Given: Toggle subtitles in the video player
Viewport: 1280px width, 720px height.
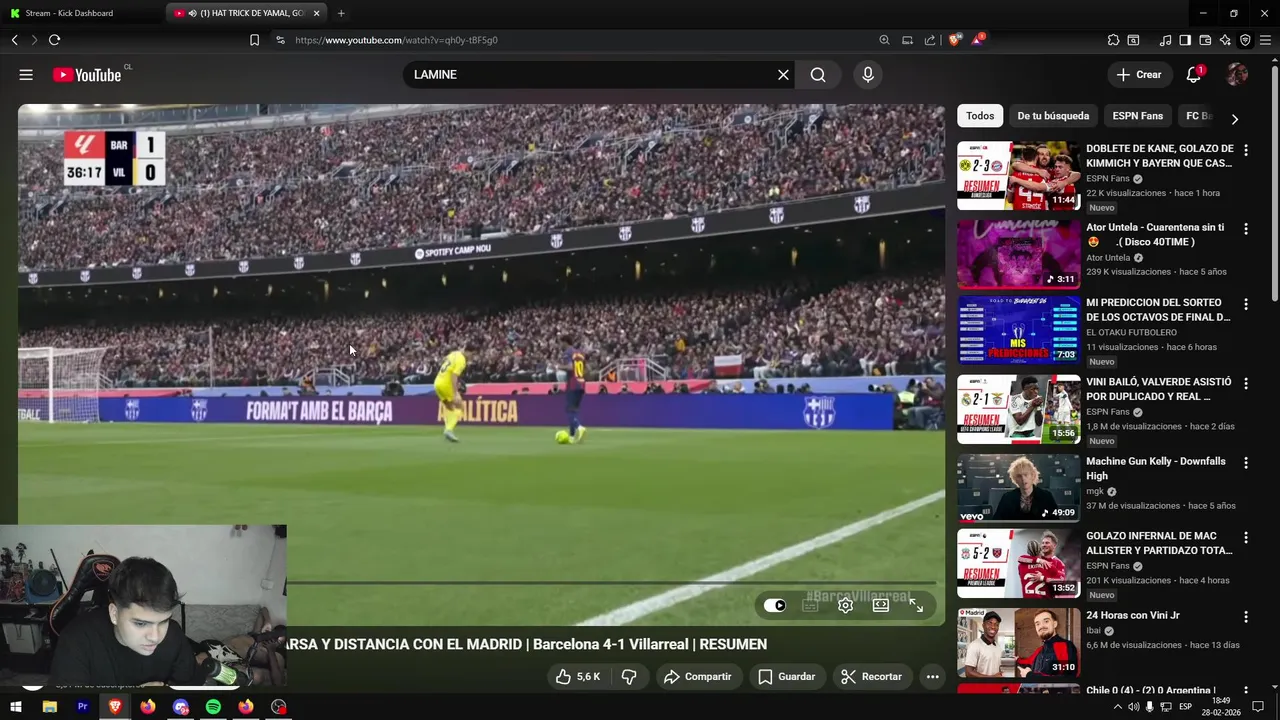Looking at the screenshot, I should tap(810, 605).
